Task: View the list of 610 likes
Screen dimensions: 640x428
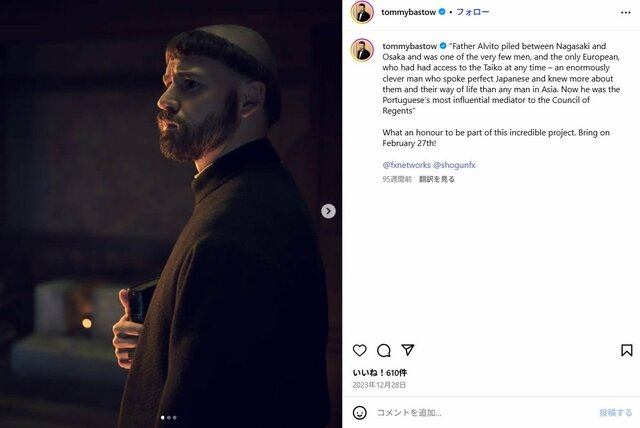Action: point(379,372)
